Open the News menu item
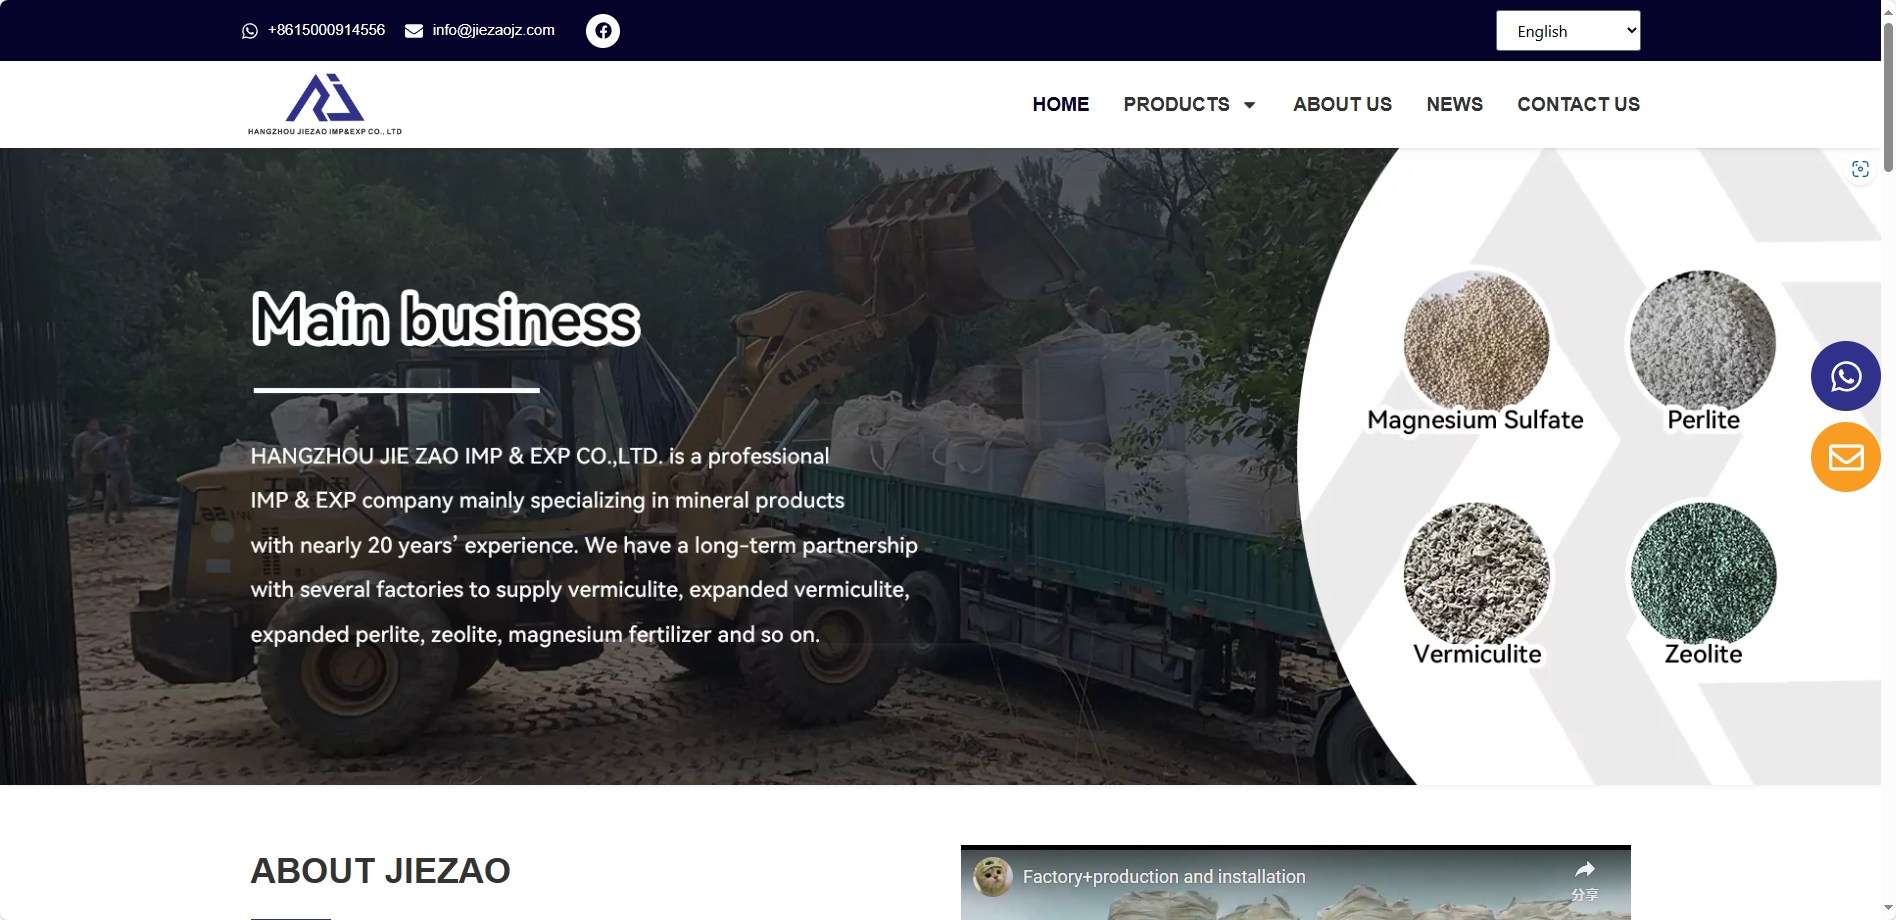Image resolution: width=1896 pixels, height=920 pixels. [1454, 104]
